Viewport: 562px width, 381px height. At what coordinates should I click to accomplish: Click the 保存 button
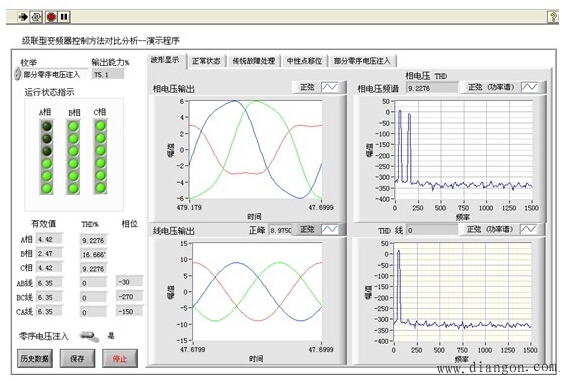pyautogui.click(x=77, y=358)
